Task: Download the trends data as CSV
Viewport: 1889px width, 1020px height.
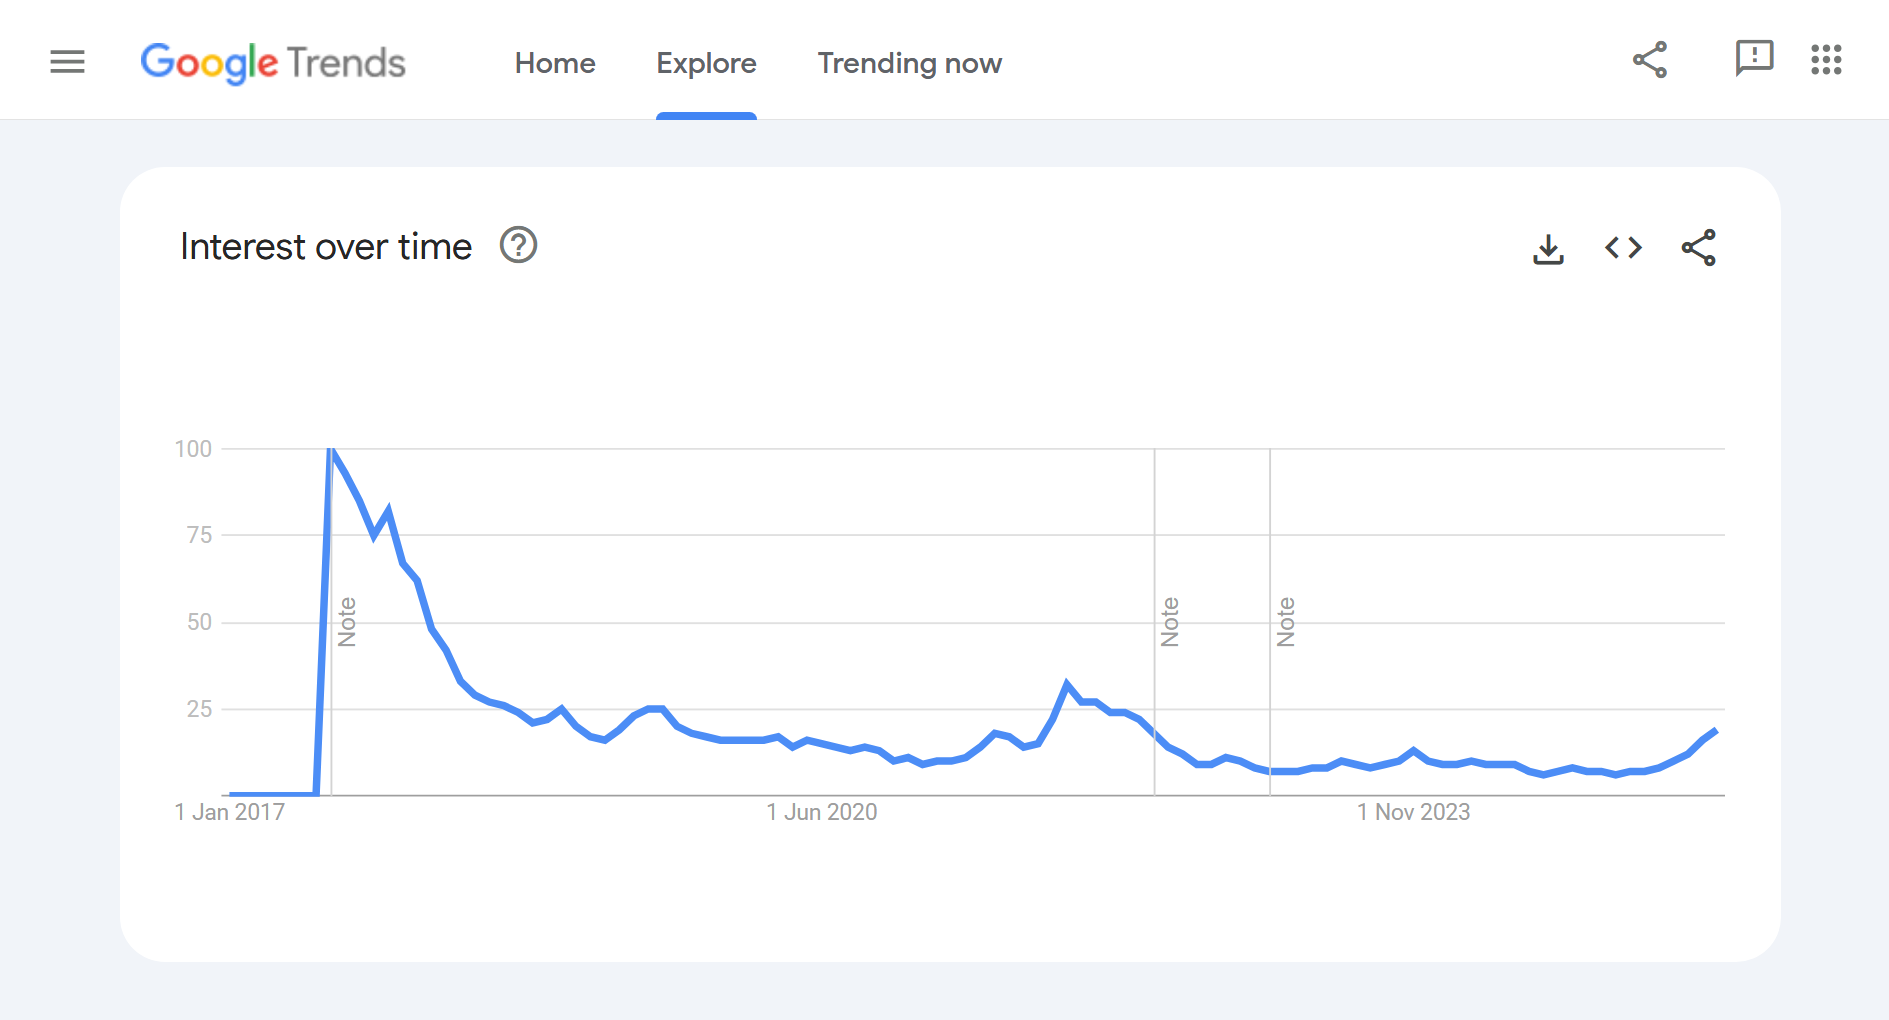Action: [x=1548, y=248]
